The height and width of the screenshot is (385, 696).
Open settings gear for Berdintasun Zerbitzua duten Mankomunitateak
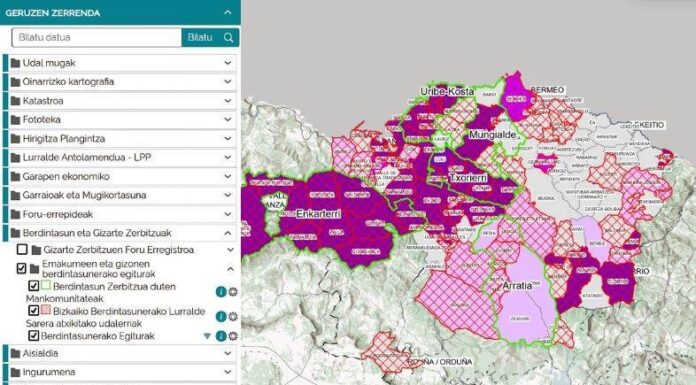coord(233,292)
